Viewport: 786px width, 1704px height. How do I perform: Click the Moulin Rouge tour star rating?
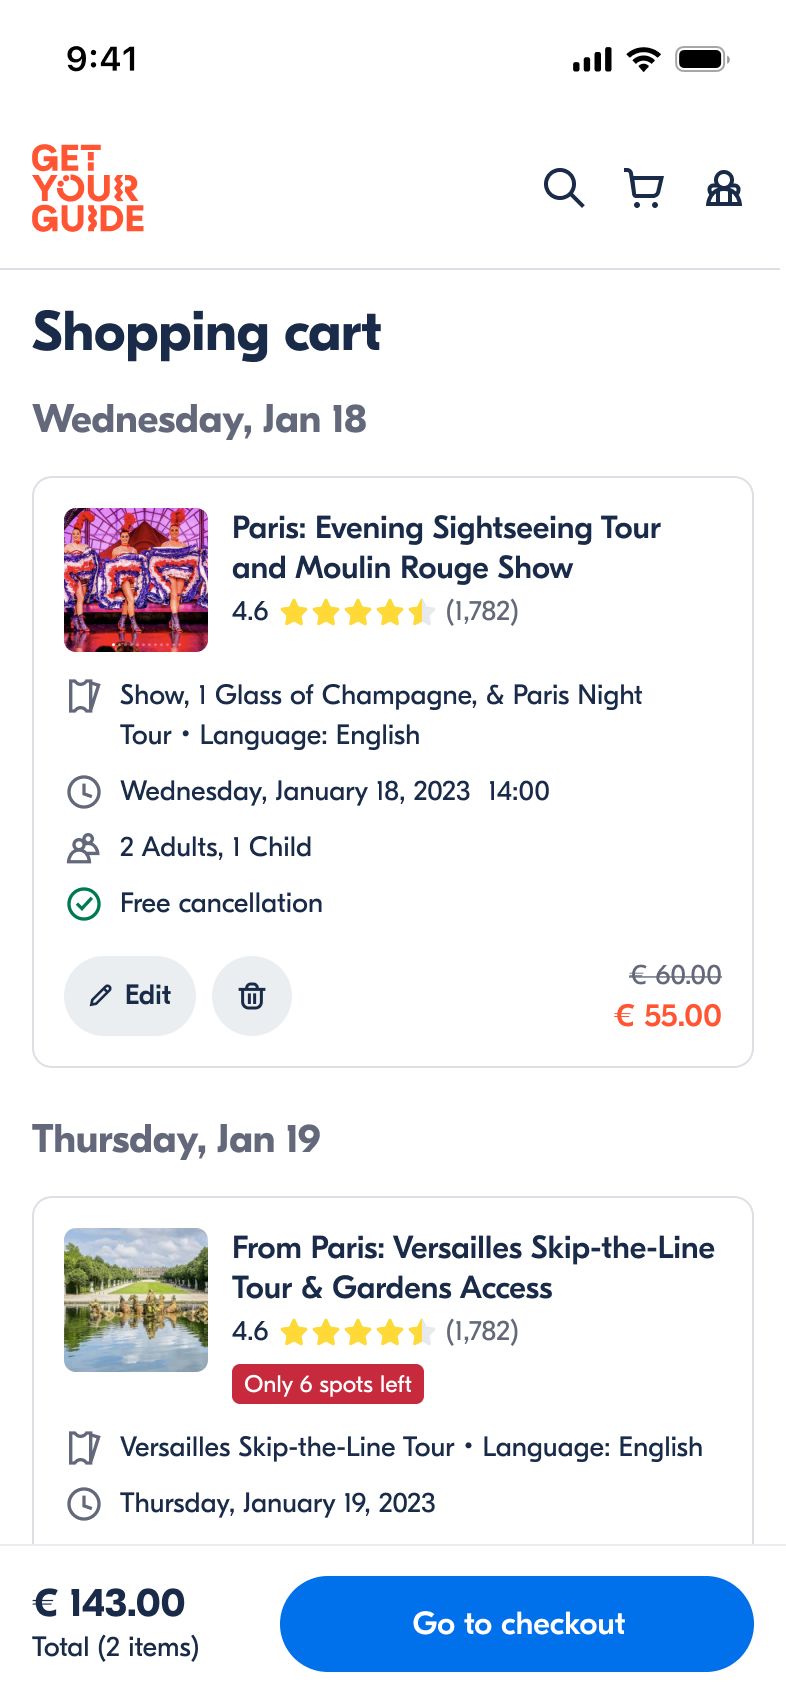[357, 612]
